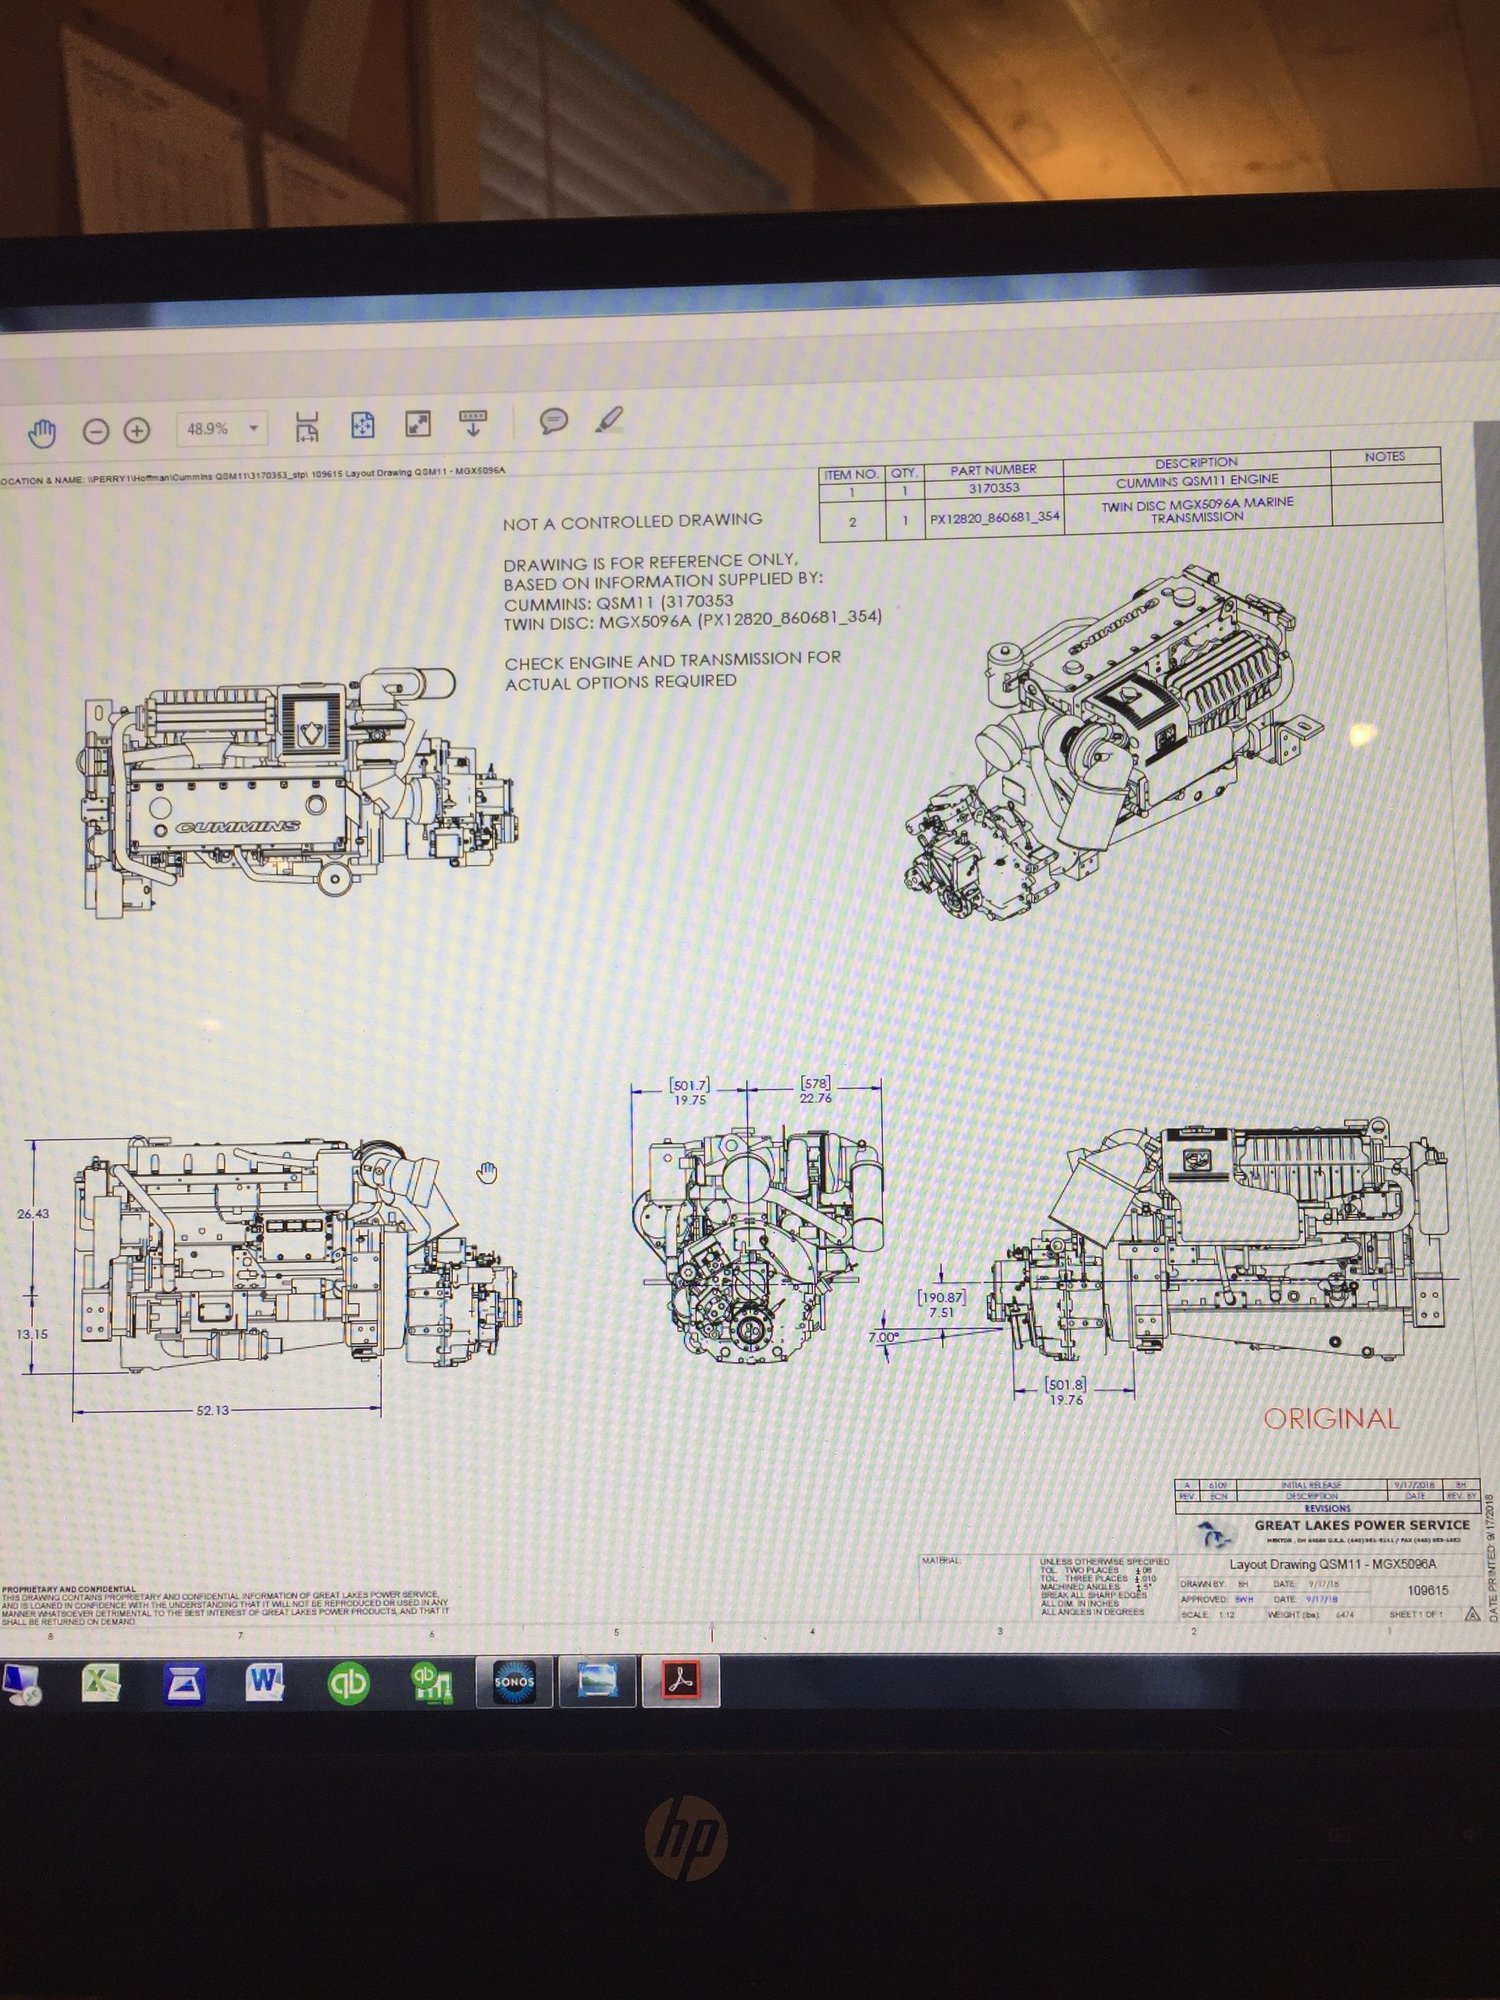Click 'NOT A CONTROLLED DRAWING' note
The height and width of the screenshot is (2000, 1500).
tap(632, 521)
